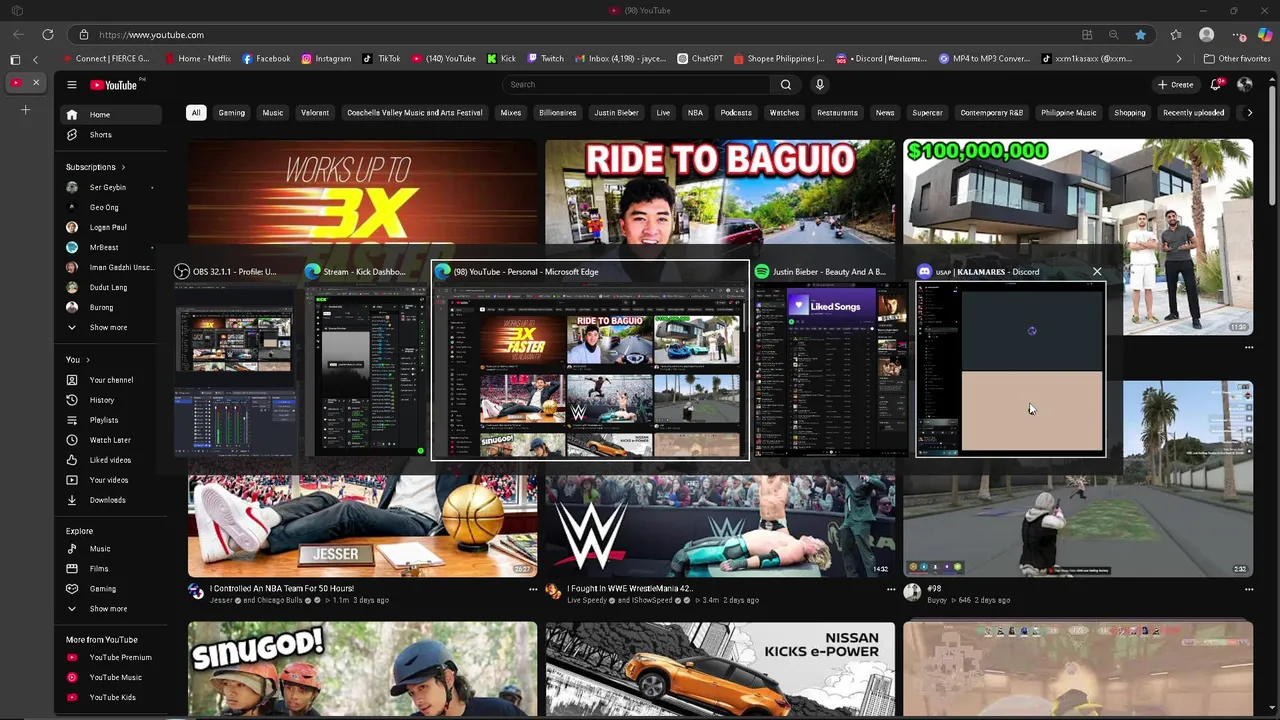
Task: Close the YouTube vertical tab
Action: [36, 83]
